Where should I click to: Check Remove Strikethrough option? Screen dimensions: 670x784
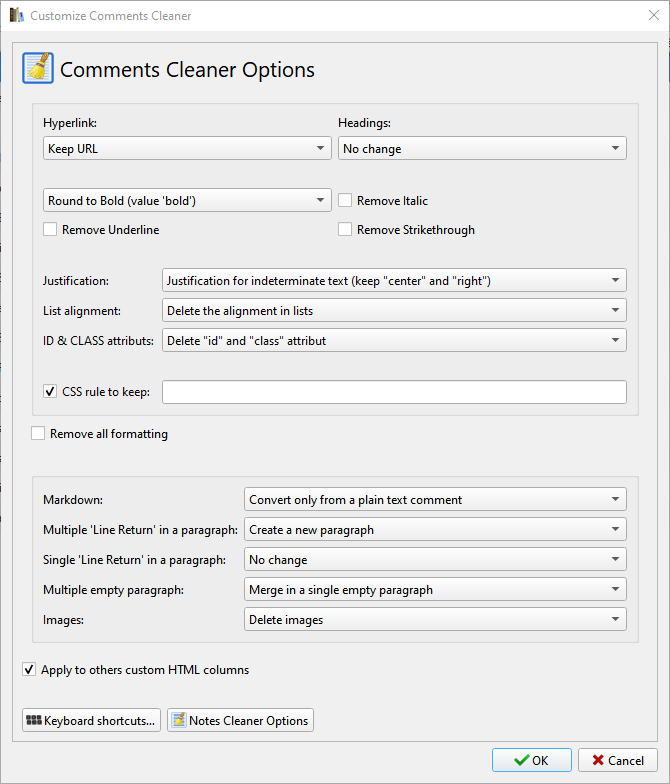[x=345, y=230]
